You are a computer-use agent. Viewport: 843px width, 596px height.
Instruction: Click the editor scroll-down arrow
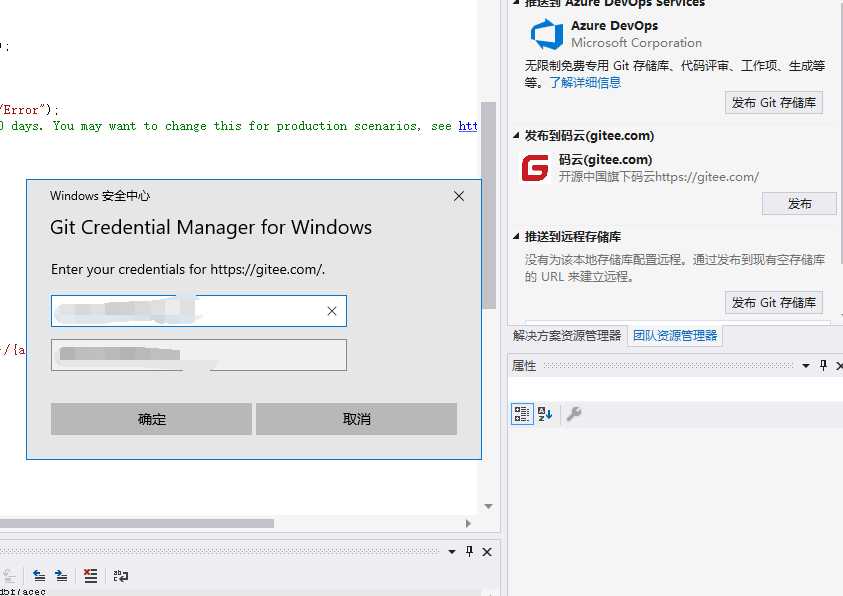pos(488,506)
